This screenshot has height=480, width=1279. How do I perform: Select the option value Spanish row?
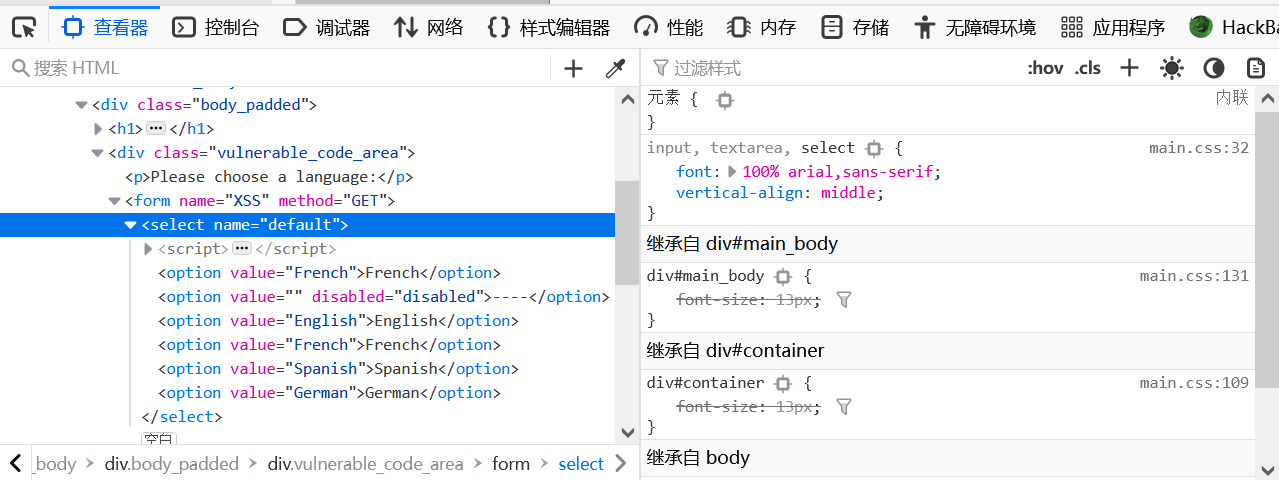coord(338,369)
